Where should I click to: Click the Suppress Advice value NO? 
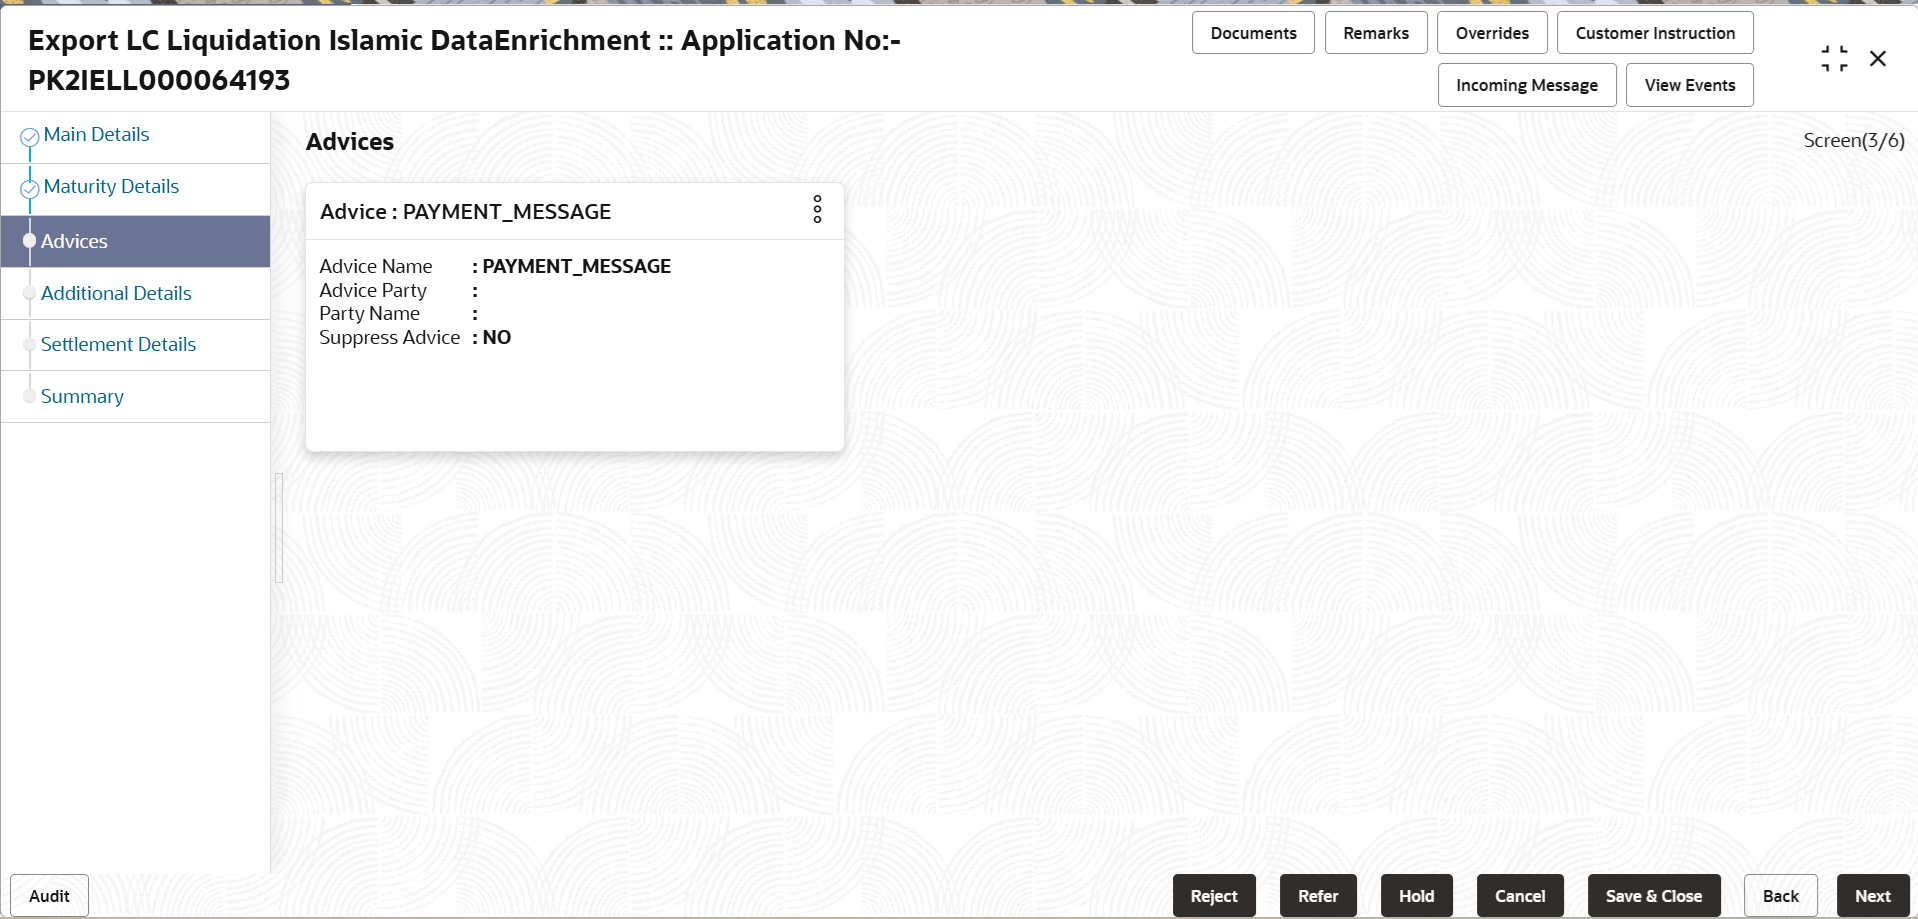(497, 338)
